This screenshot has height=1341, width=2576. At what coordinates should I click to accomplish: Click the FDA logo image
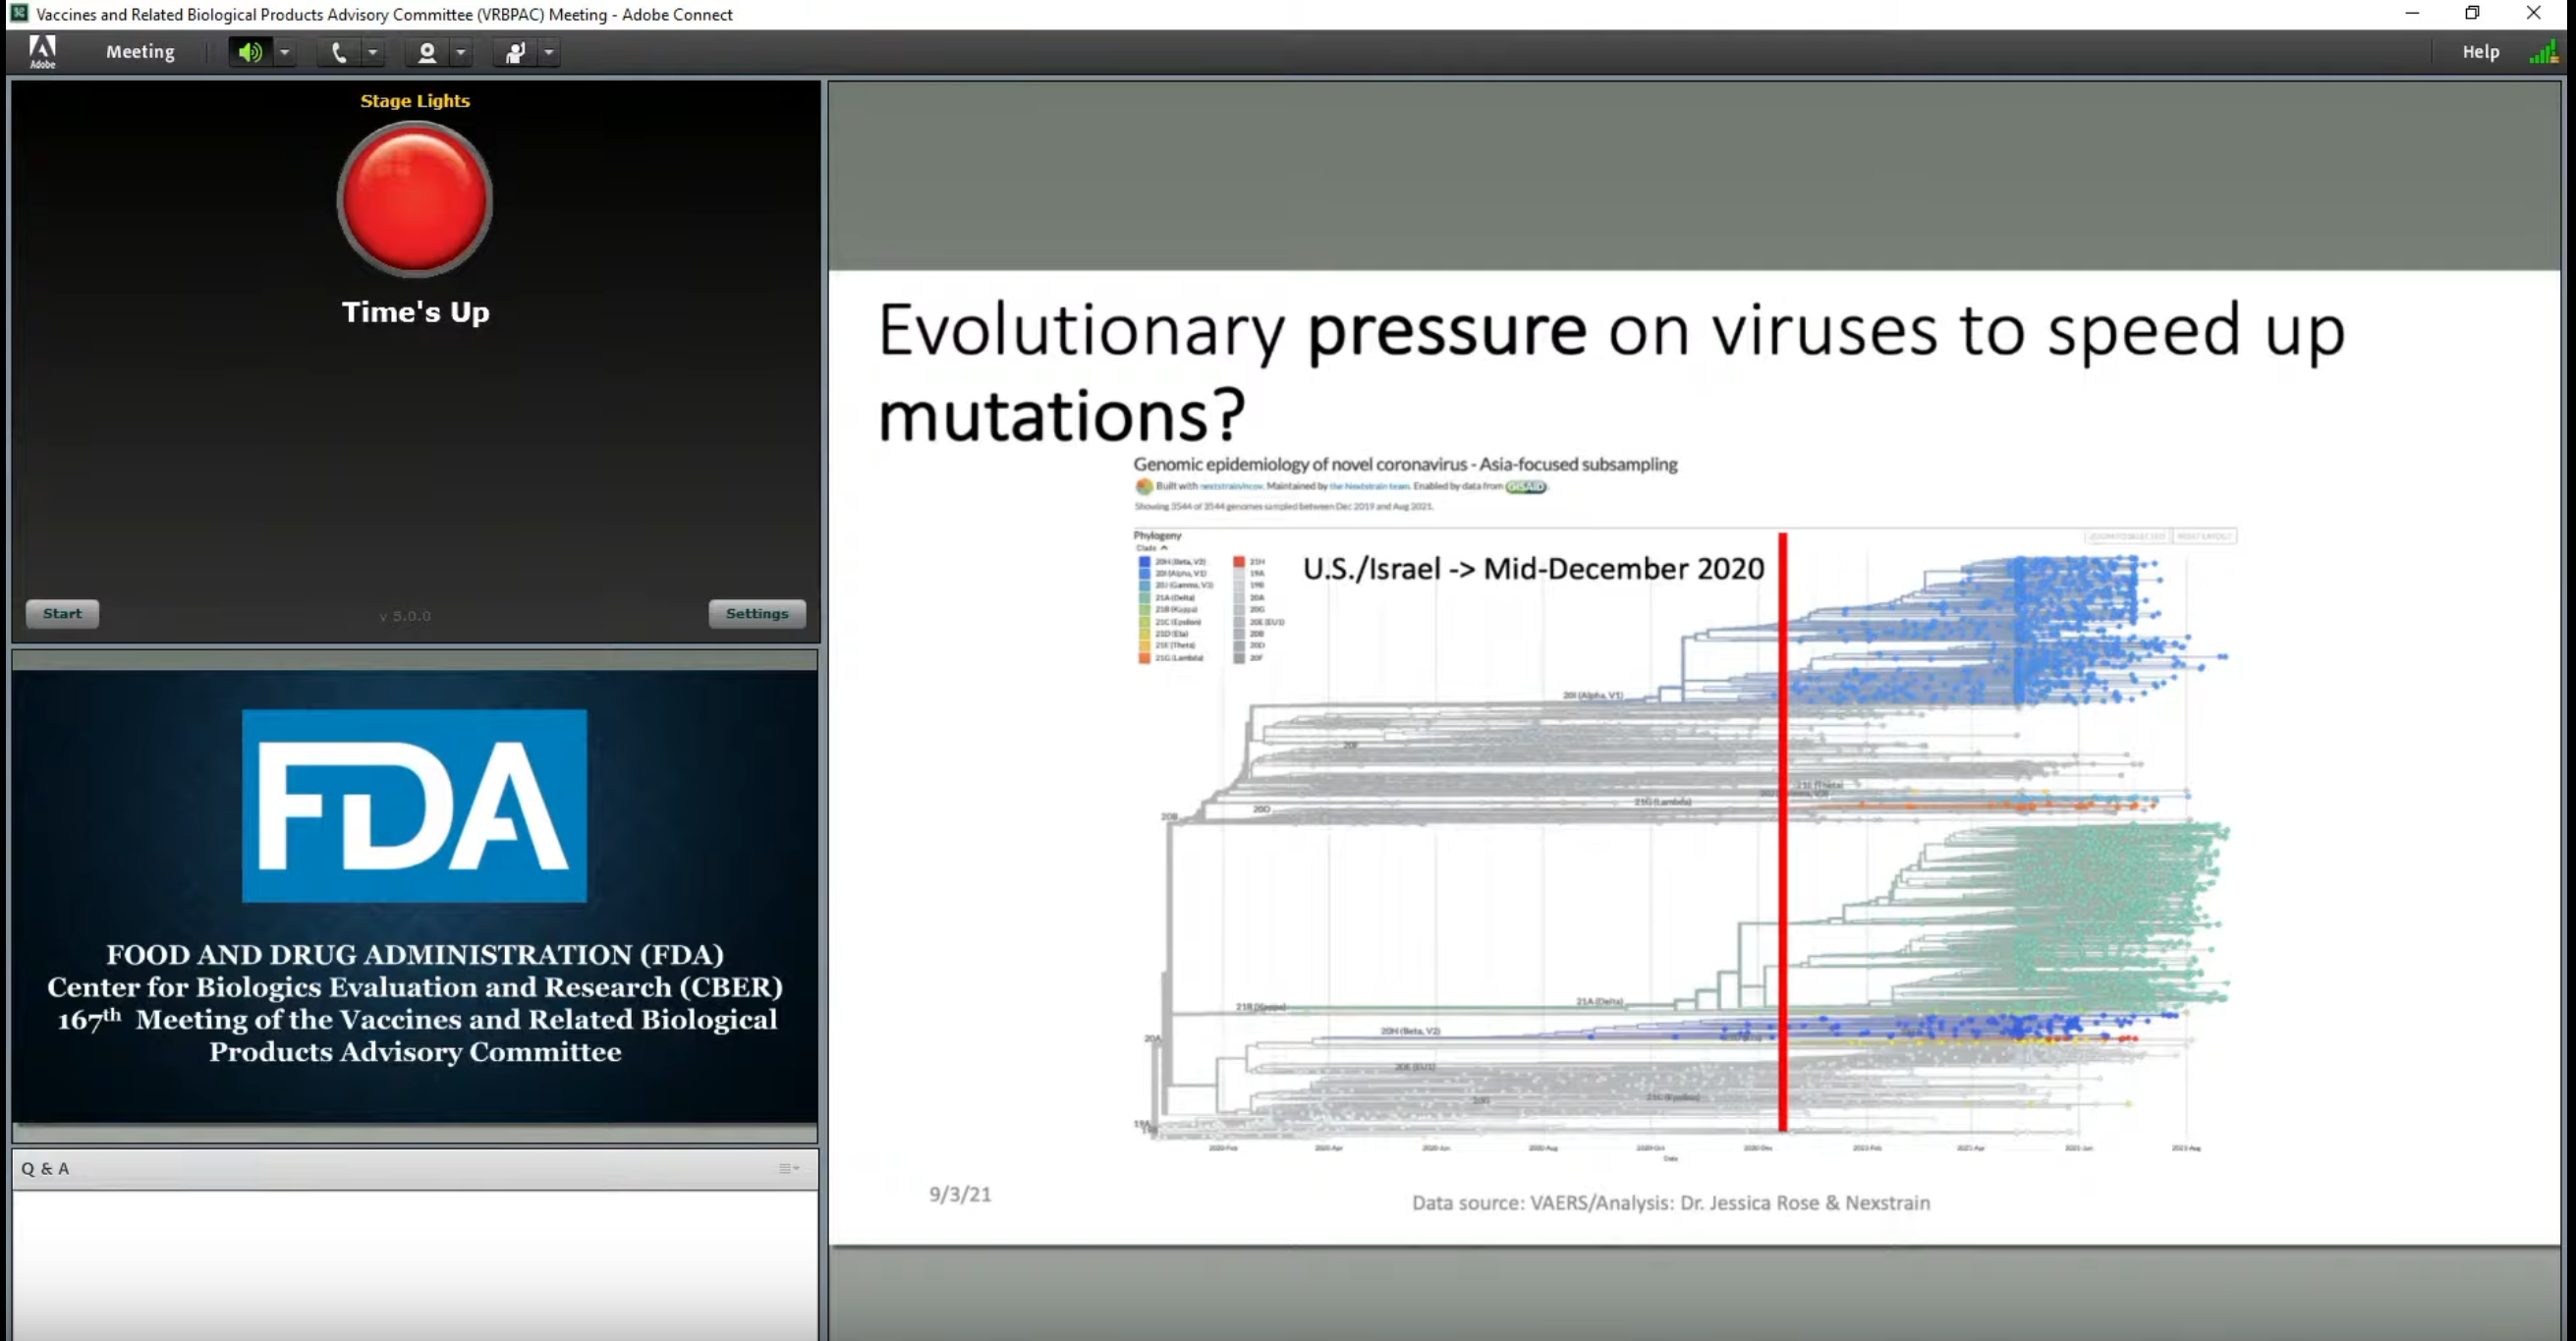click(x=414, y=806)
